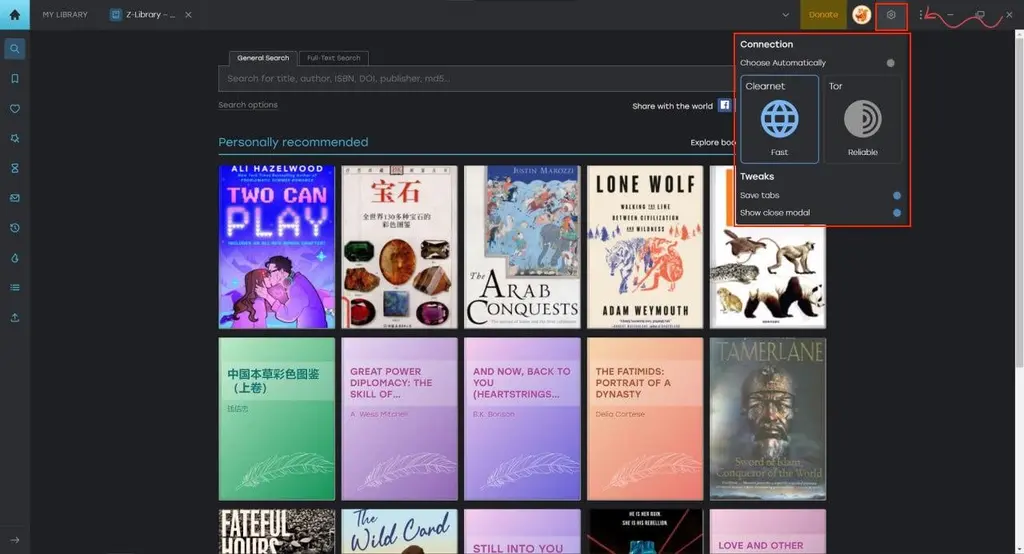Click the settings gear icon in top bar

891,15
